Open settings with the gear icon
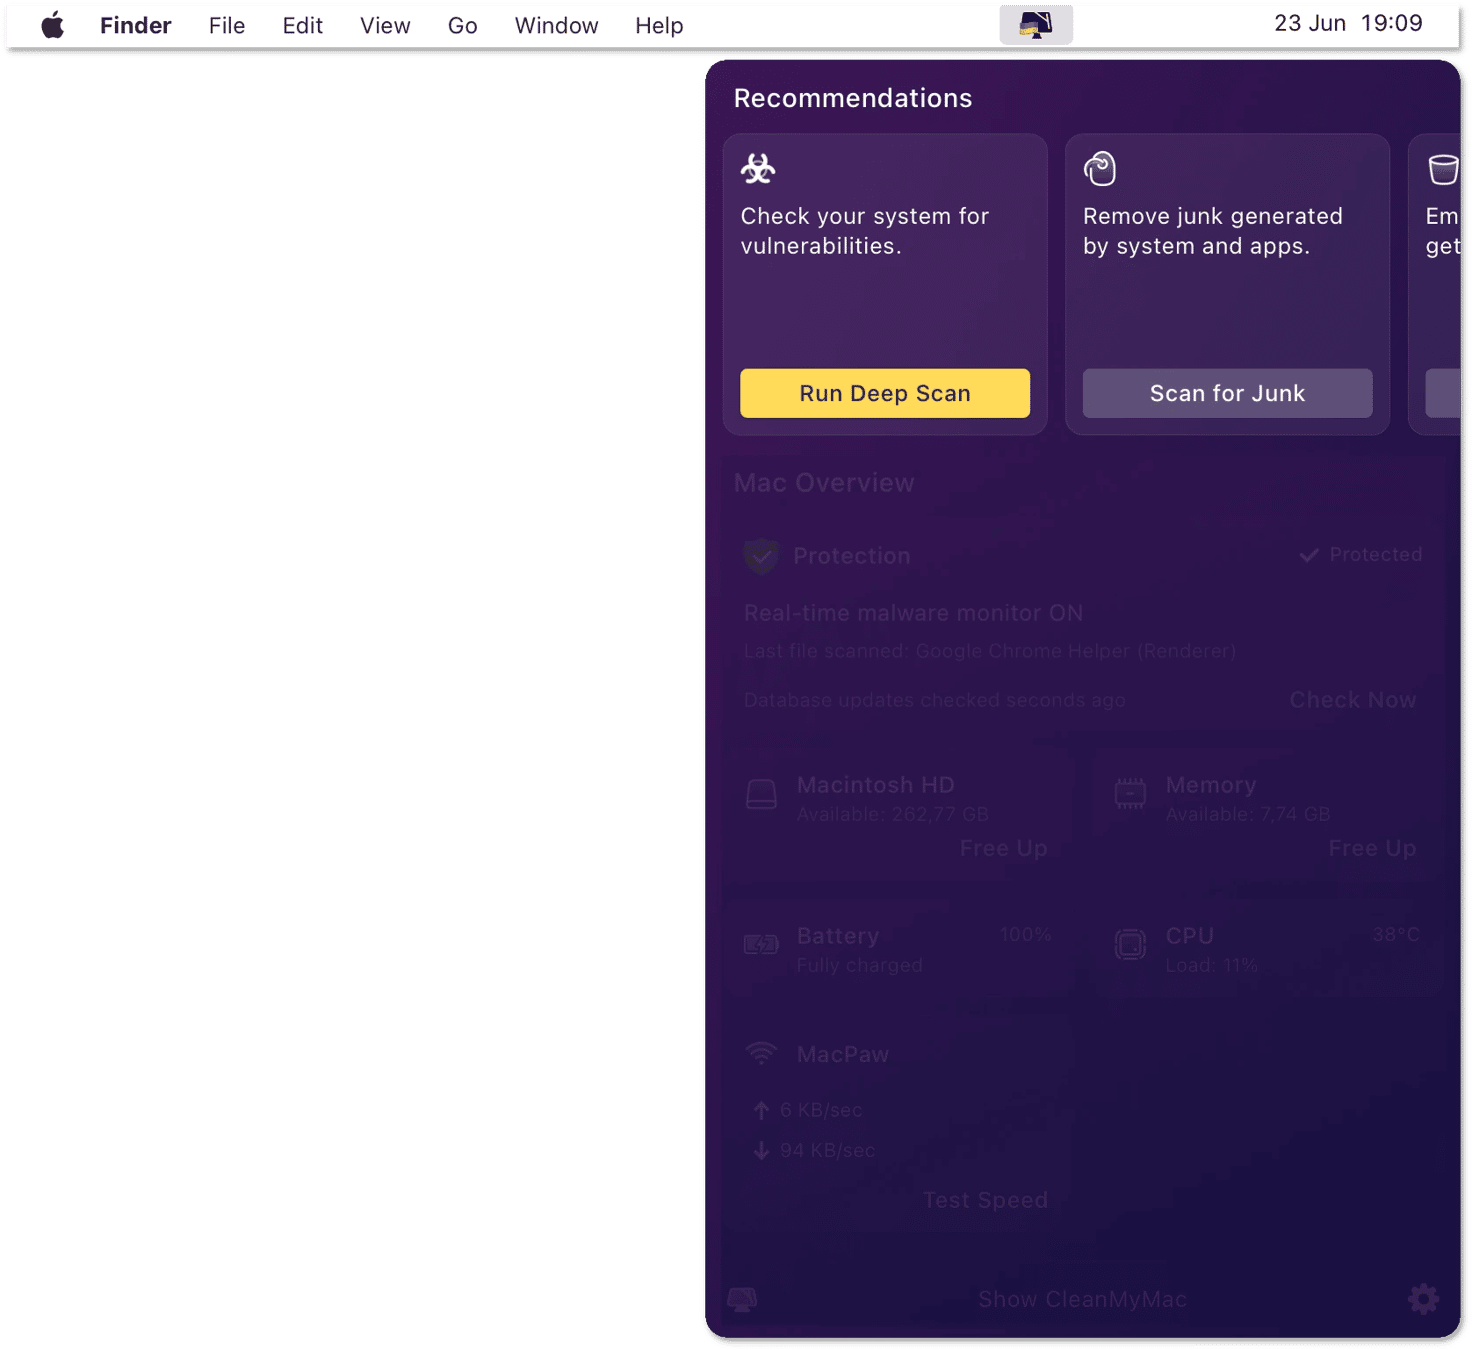Screen dimensions: 1472x1350 (x=1423, y=1299)
